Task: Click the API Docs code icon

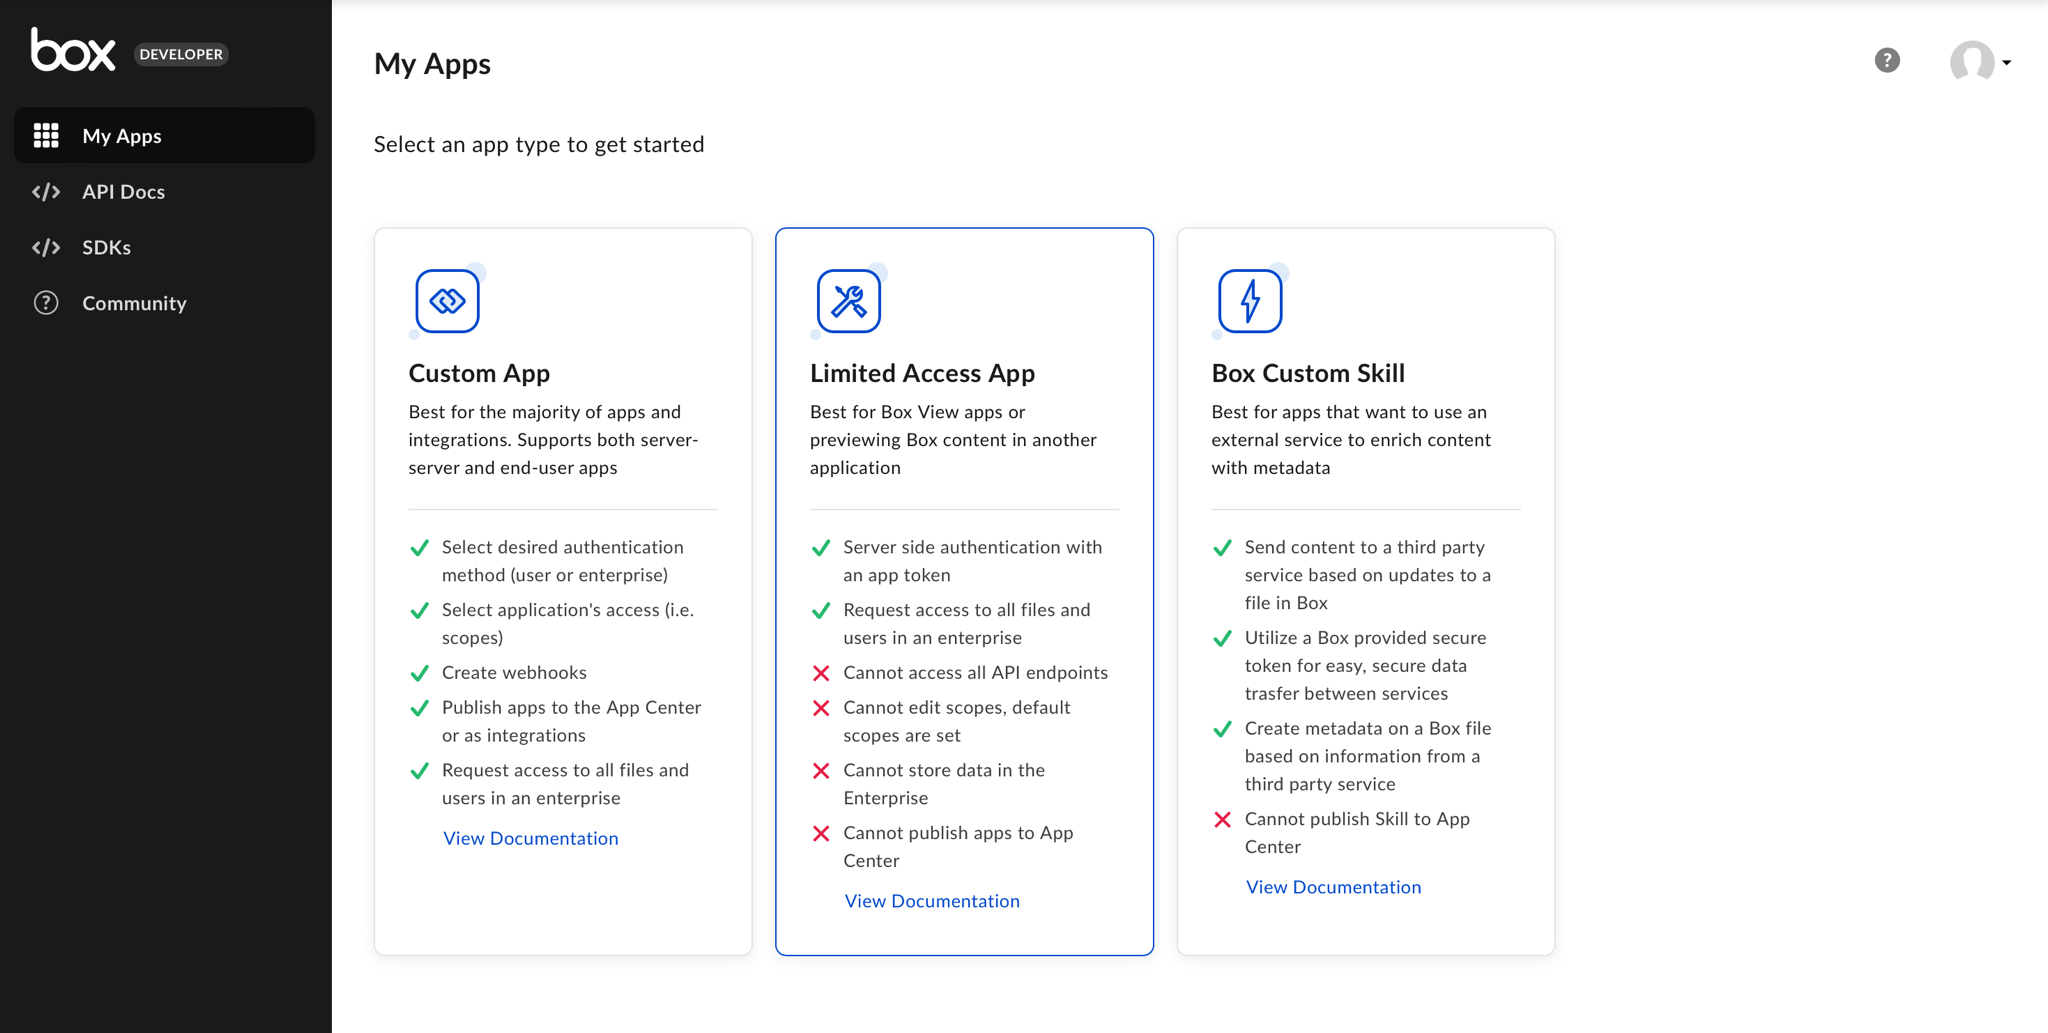Action: click(x=46, y=191)
